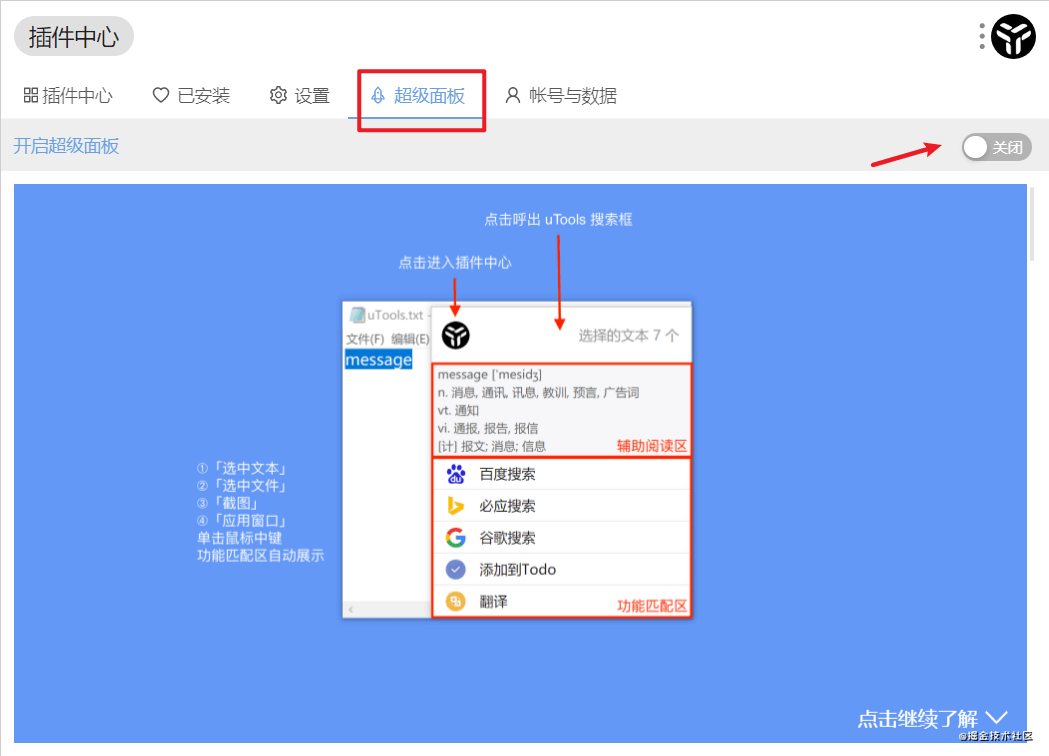
Task: Click the orange translate icon
Action: click(x=456, y=601)
